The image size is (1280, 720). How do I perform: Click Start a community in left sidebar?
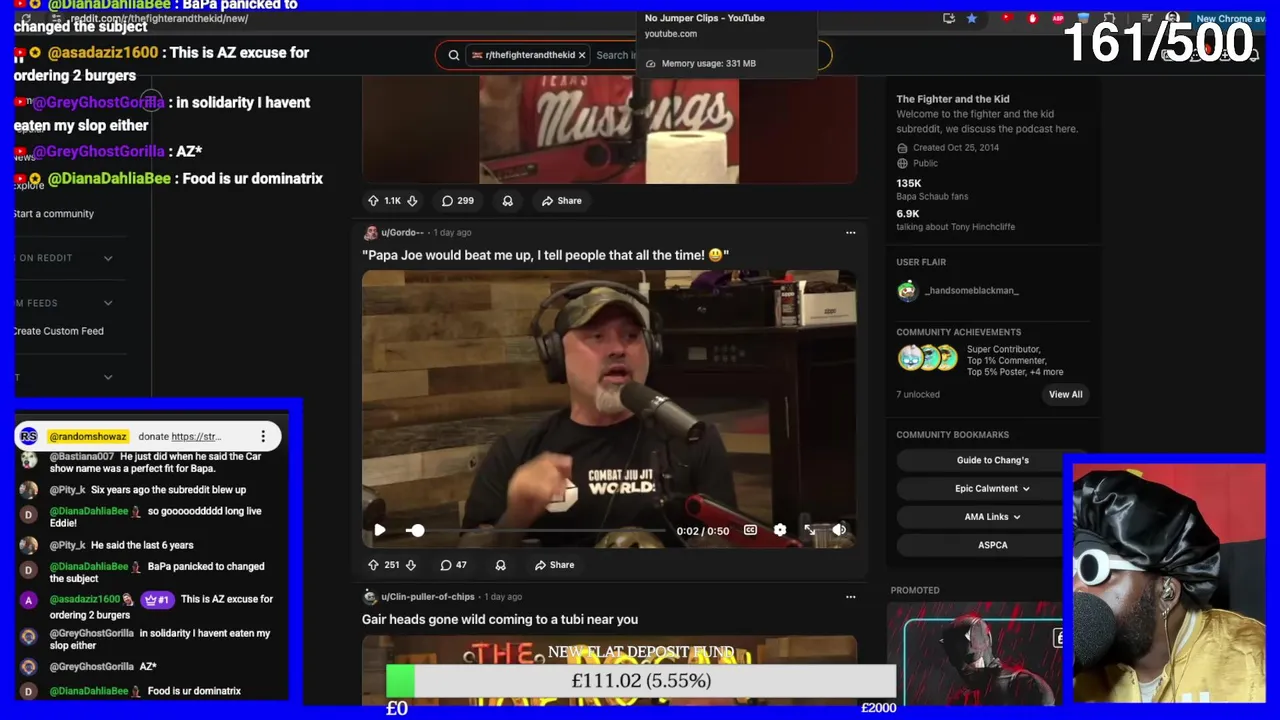pyautogui.click(x=54, y=214)
